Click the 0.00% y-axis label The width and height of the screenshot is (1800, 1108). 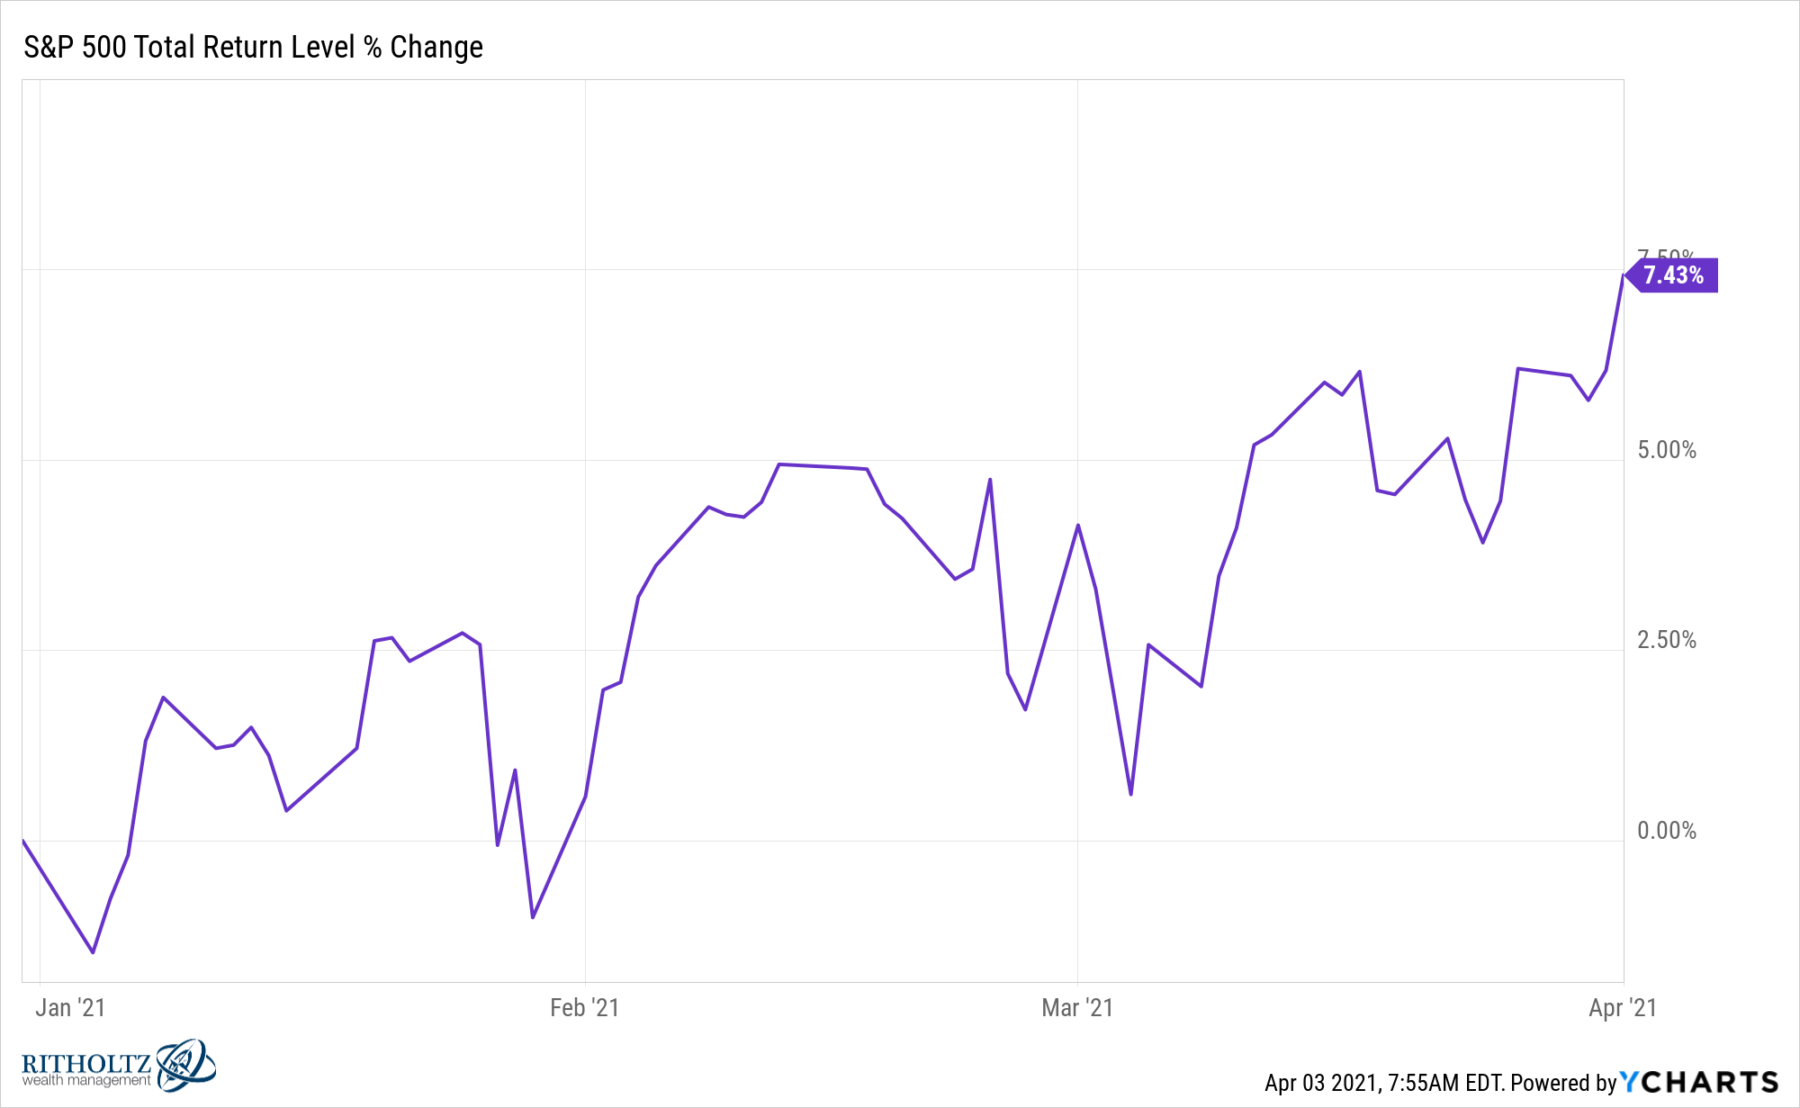coord(1666,830)
